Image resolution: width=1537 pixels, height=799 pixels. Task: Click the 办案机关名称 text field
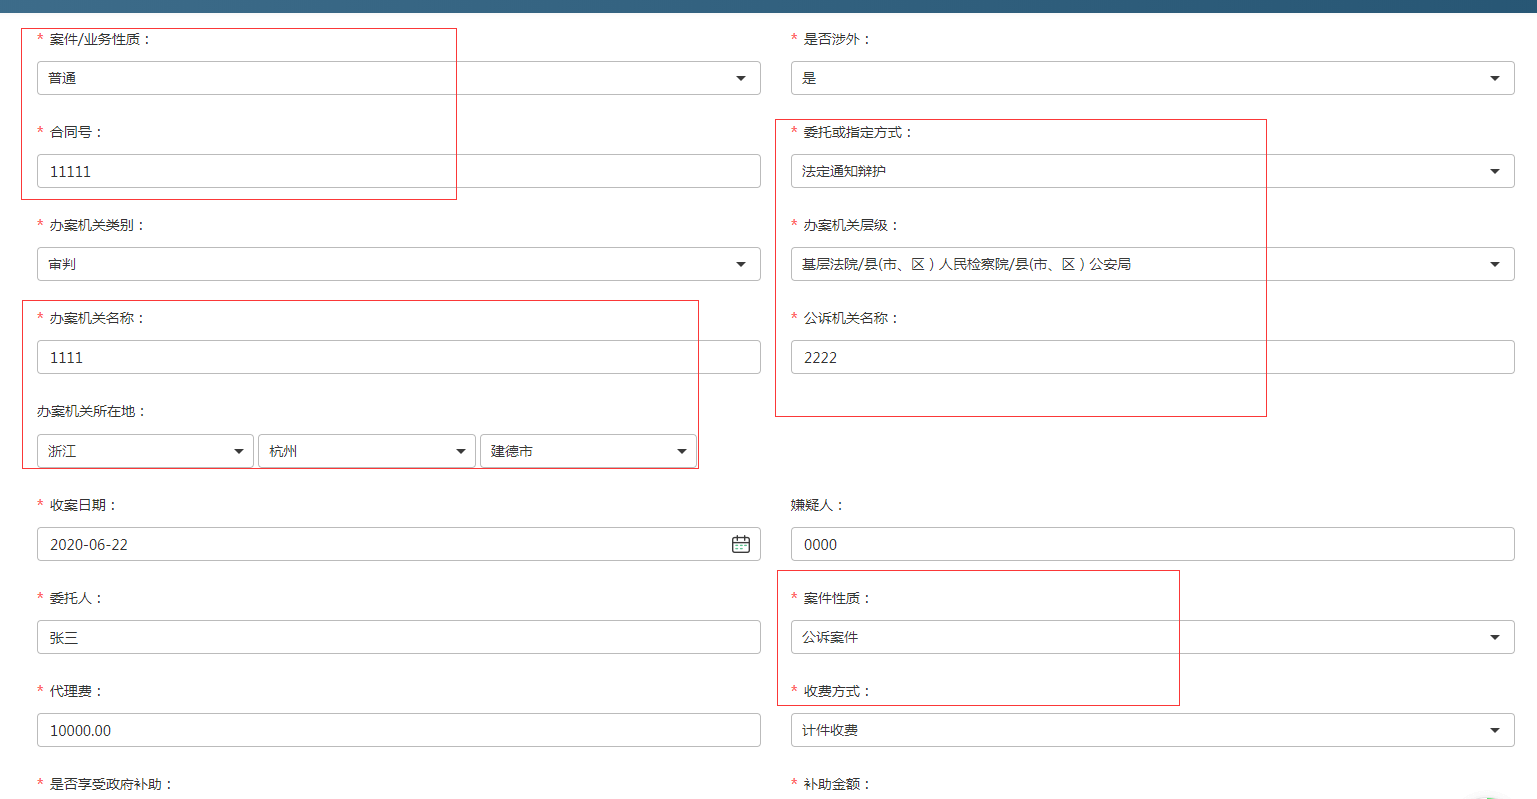coord(398,357)
